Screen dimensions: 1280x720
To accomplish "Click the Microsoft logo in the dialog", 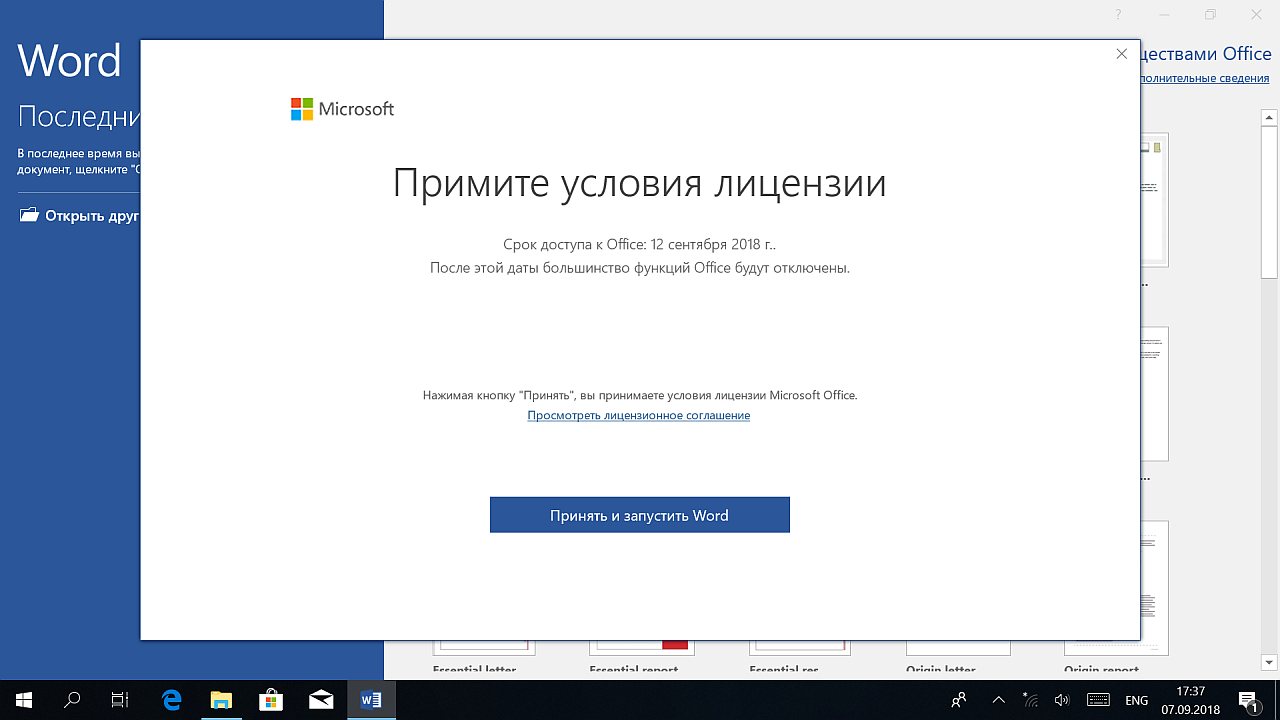I will click(x=342, y=109).
